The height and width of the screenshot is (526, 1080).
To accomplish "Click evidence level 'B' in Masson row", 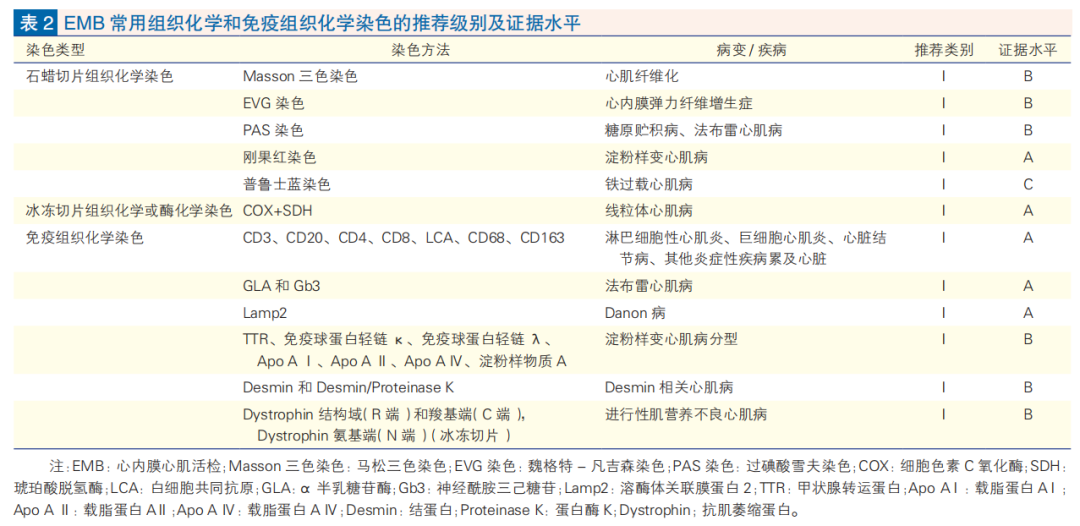I will pyautogui.click(x=1028, y=77).
